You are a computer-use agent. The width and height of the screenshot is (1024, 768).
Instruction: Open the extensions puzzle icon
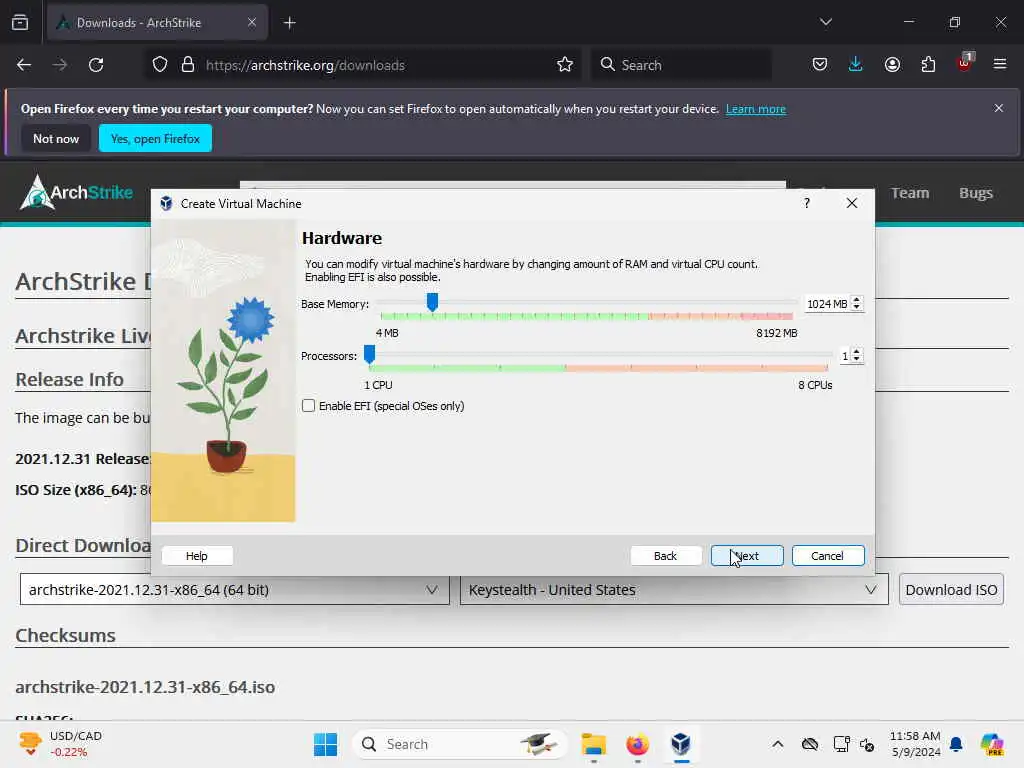click(928, 65)
